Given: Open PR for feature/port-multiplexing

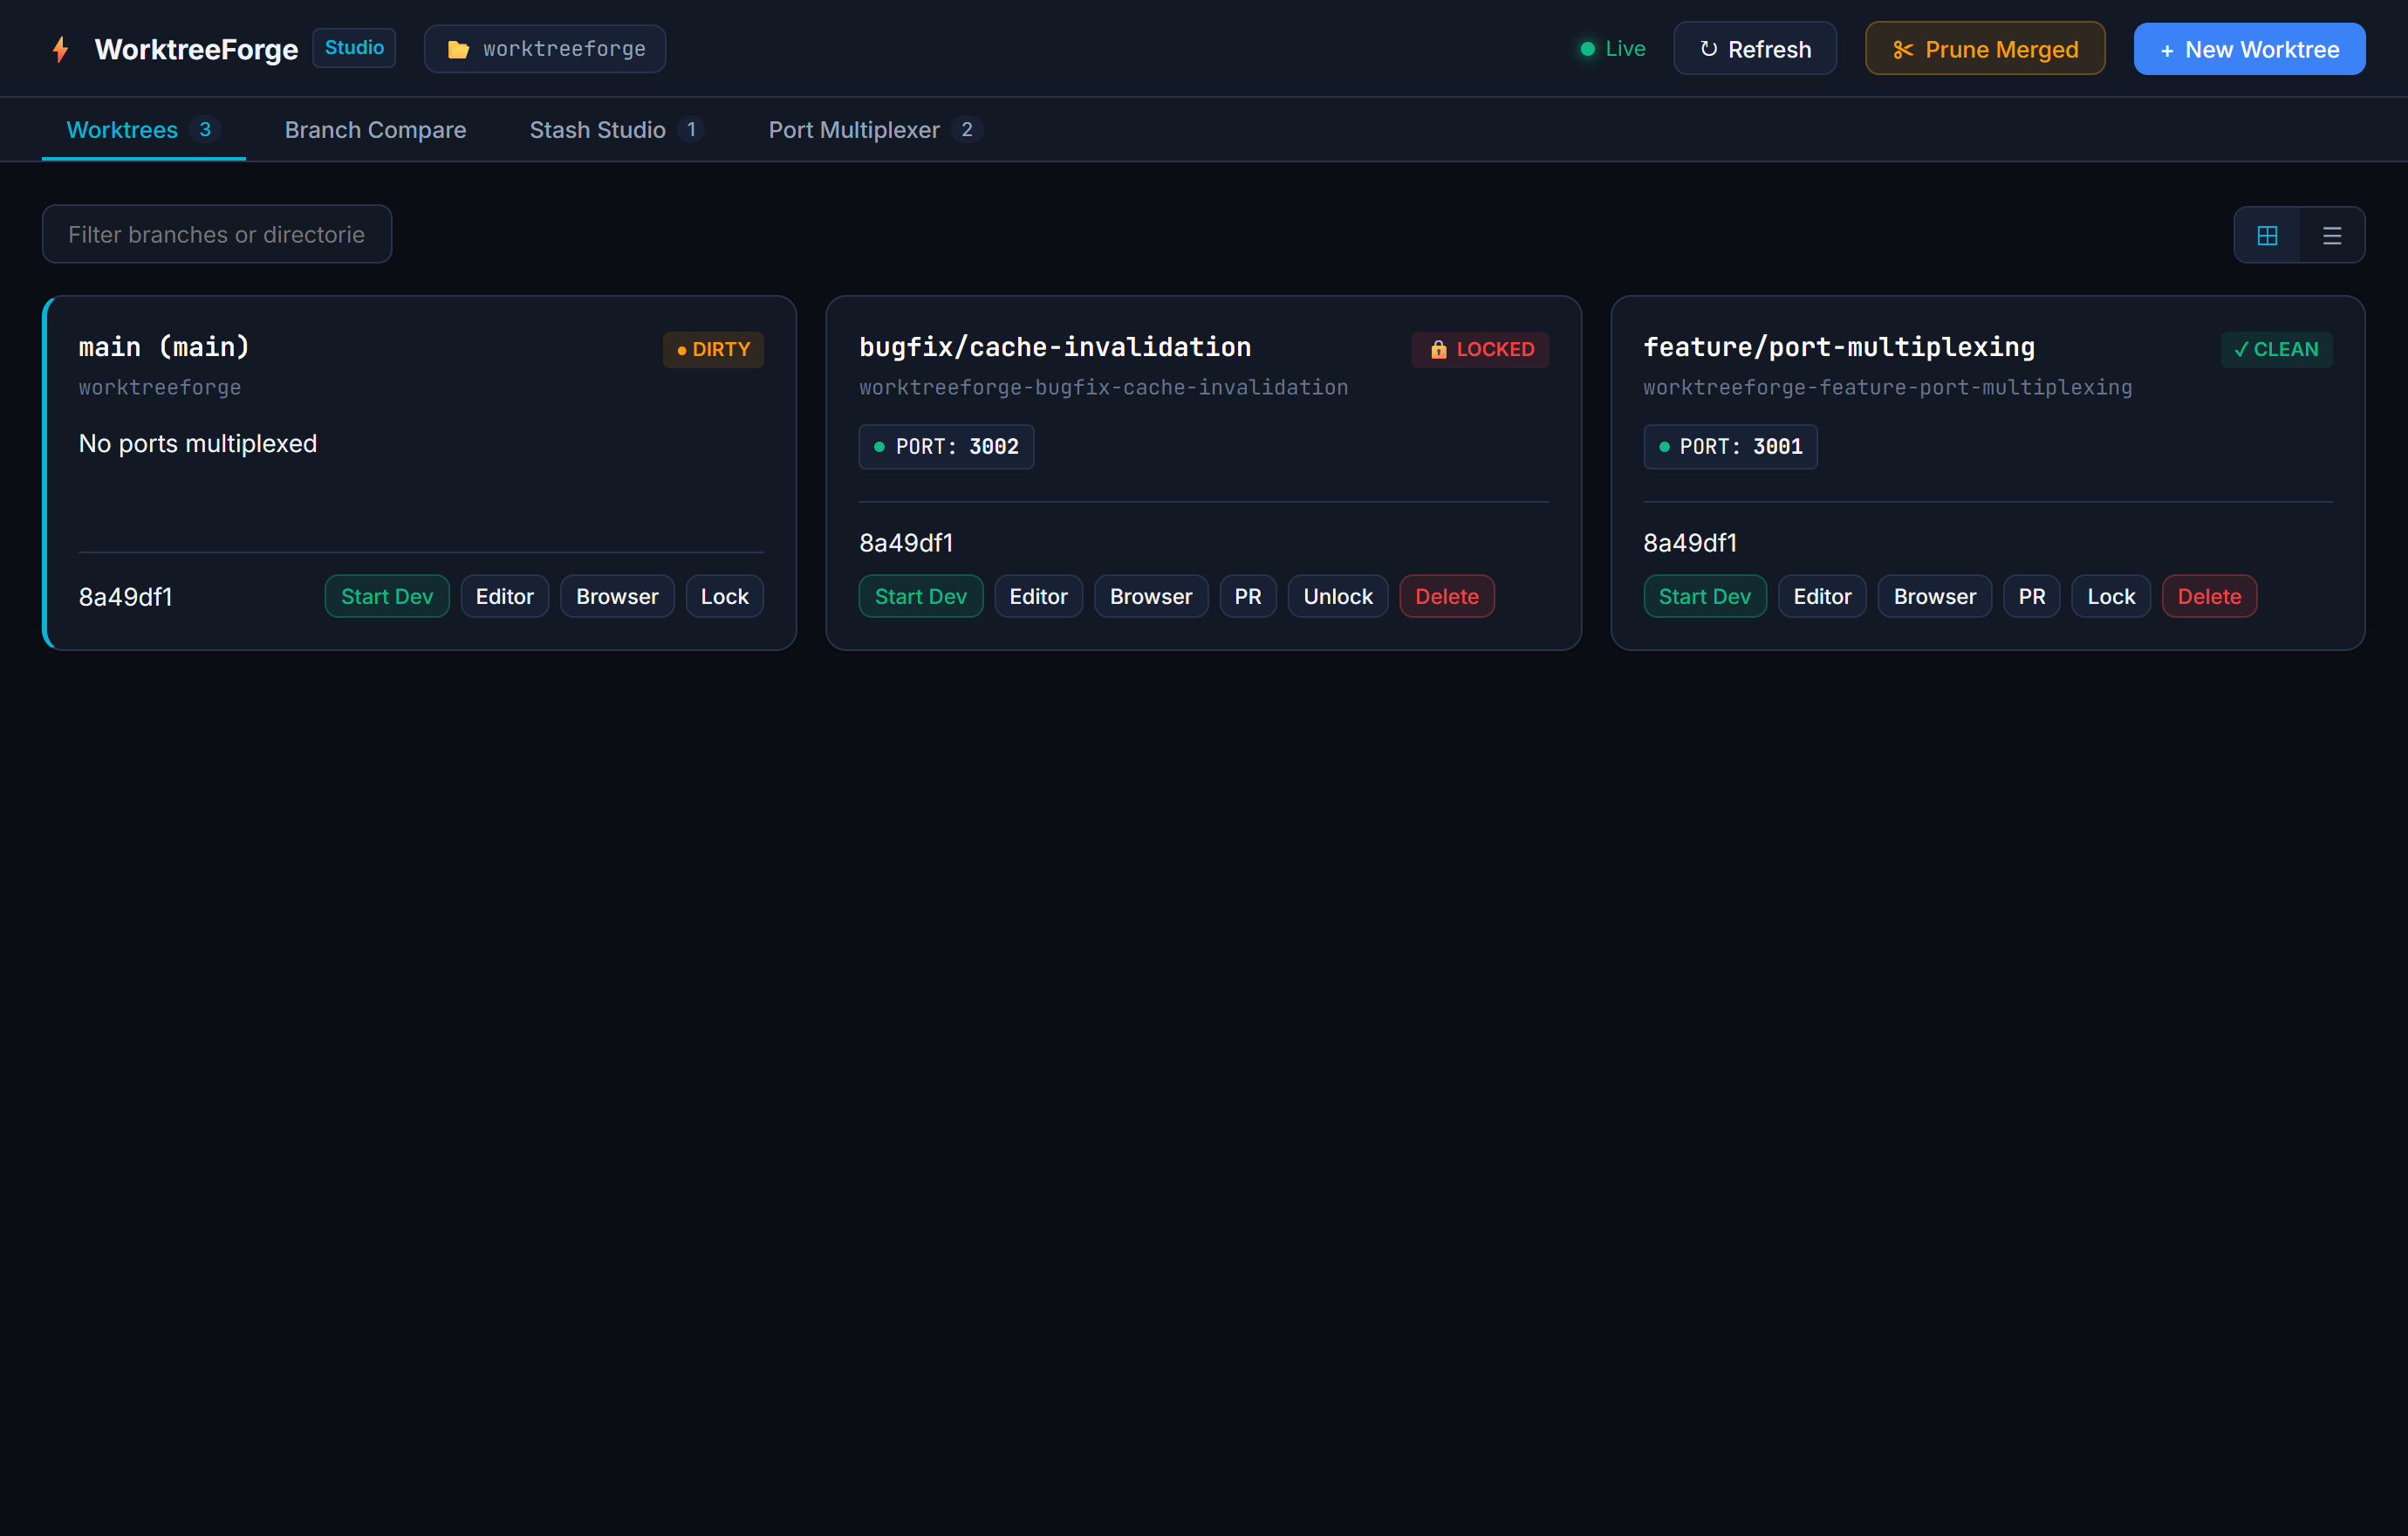Looking at the screenshot, I should [x=2031, y=596].
